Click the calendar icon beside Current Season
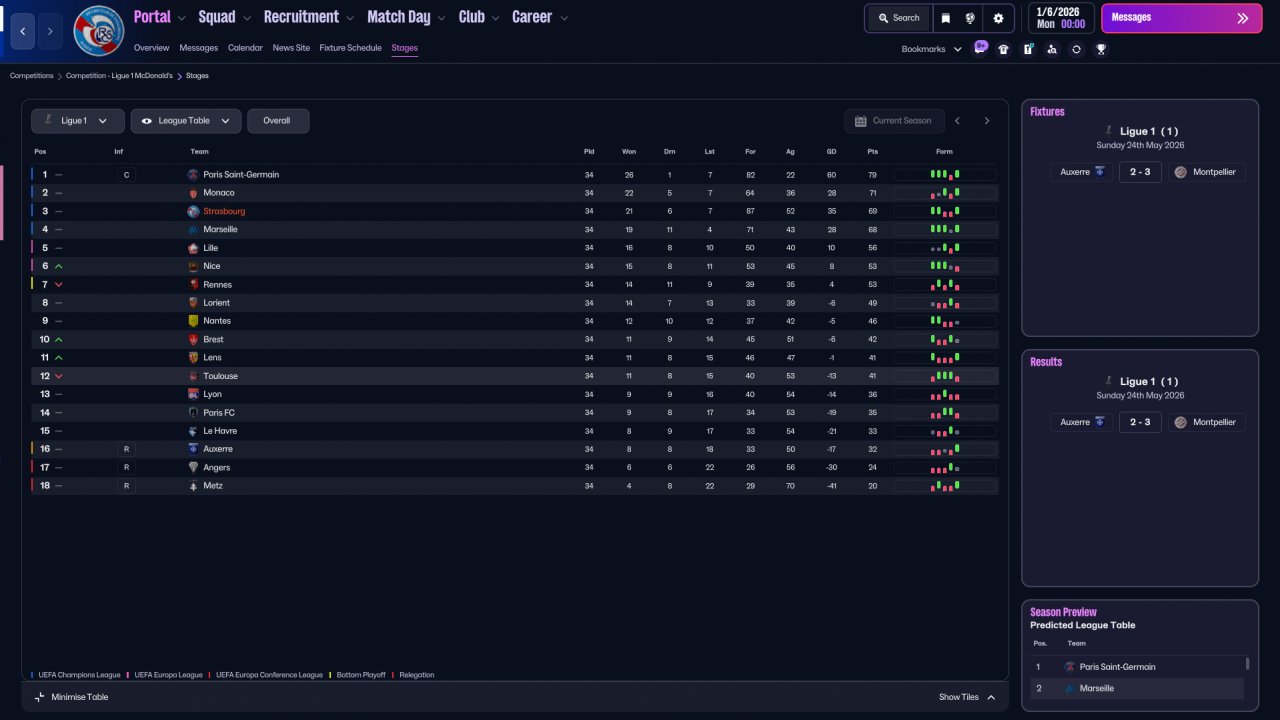 coord(860,121)
